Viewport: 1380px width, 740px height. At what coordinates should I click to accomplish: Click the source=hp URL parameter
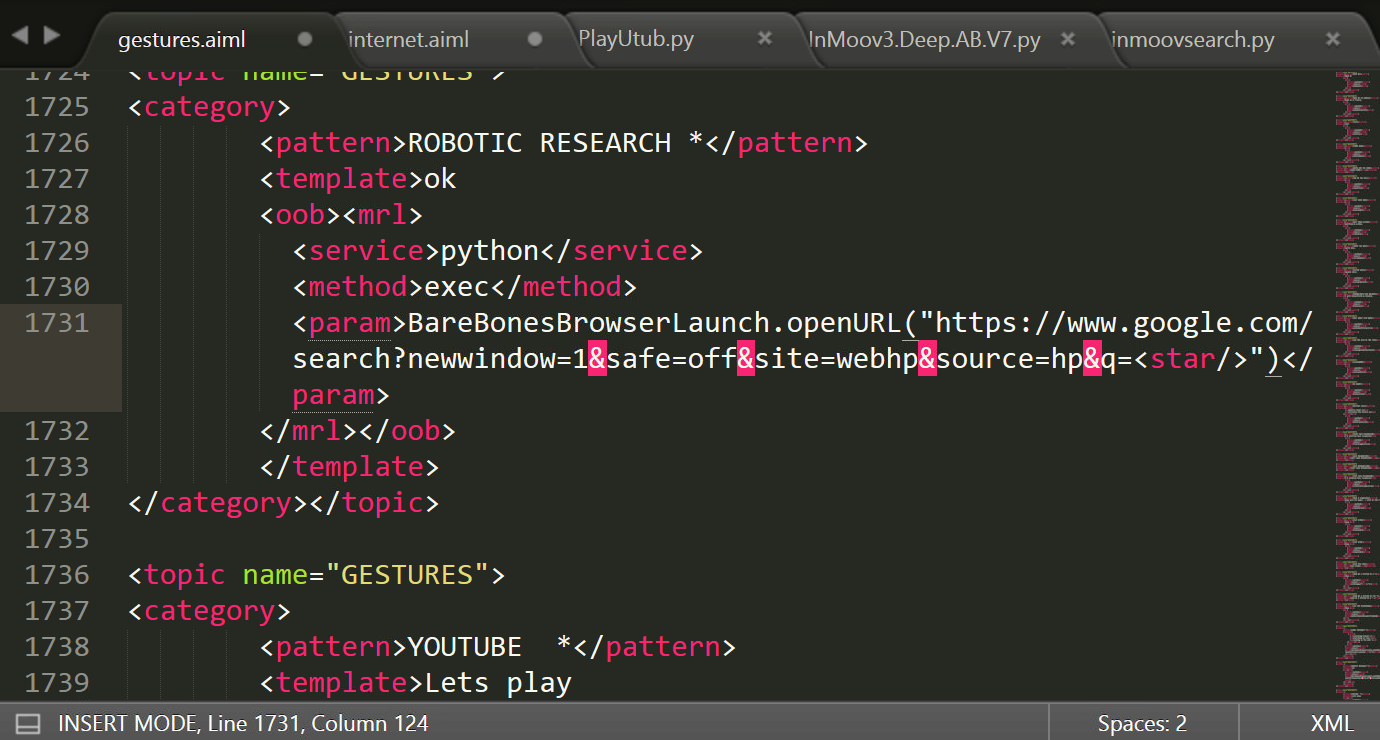click(1009, 359)
